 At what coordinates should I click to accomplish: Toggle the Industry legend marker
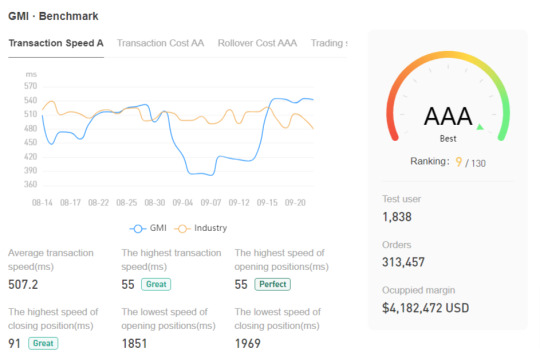[x=182, y=228]
